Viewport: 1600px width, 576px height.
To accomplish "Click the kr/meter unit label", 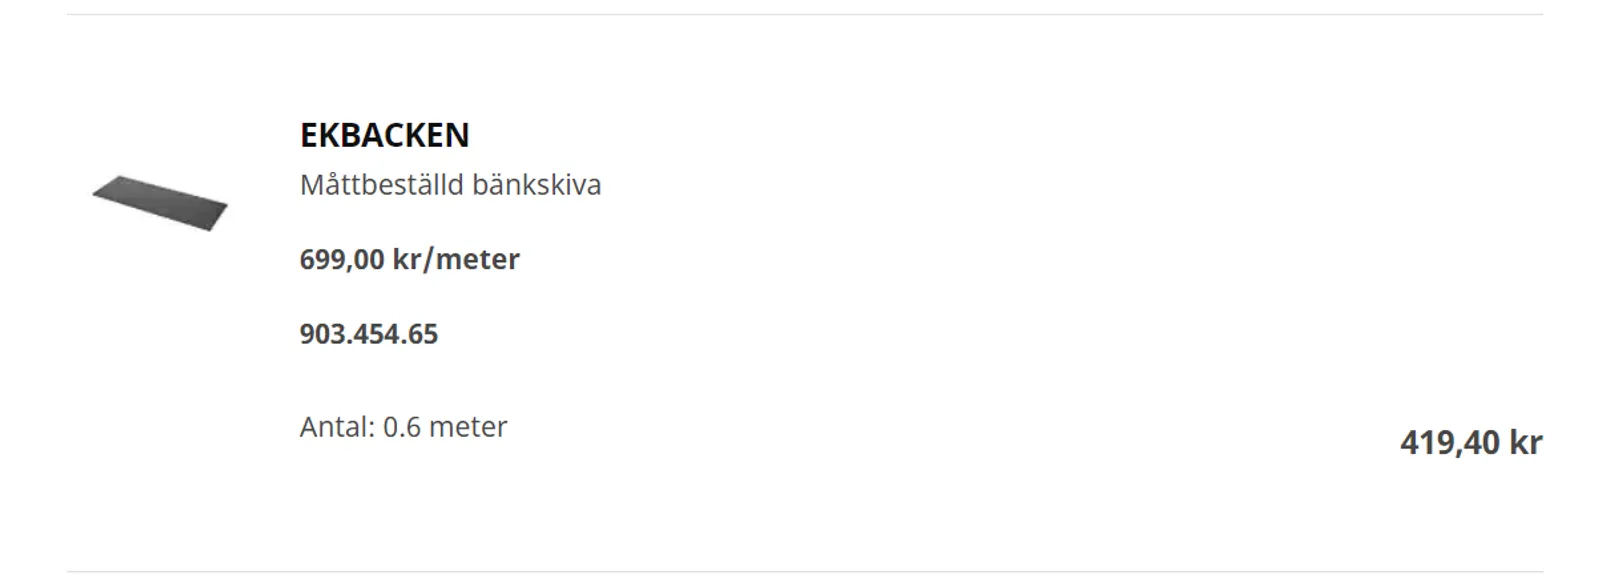I will click(457, 259).
